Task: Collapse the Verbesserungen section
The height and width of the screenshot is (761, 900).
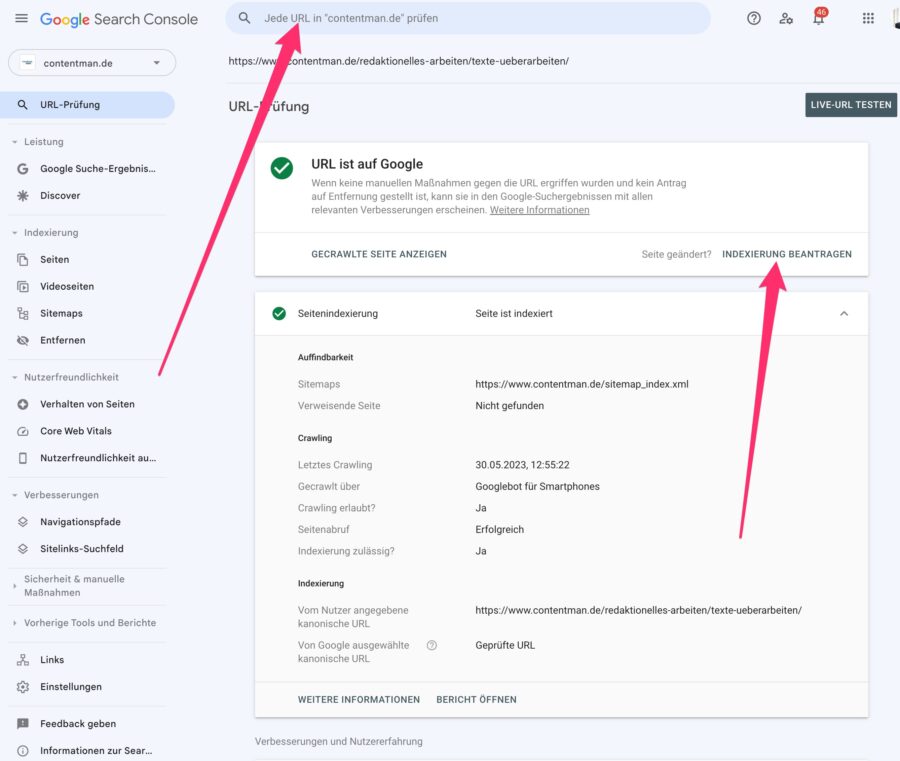Action: 14,495
